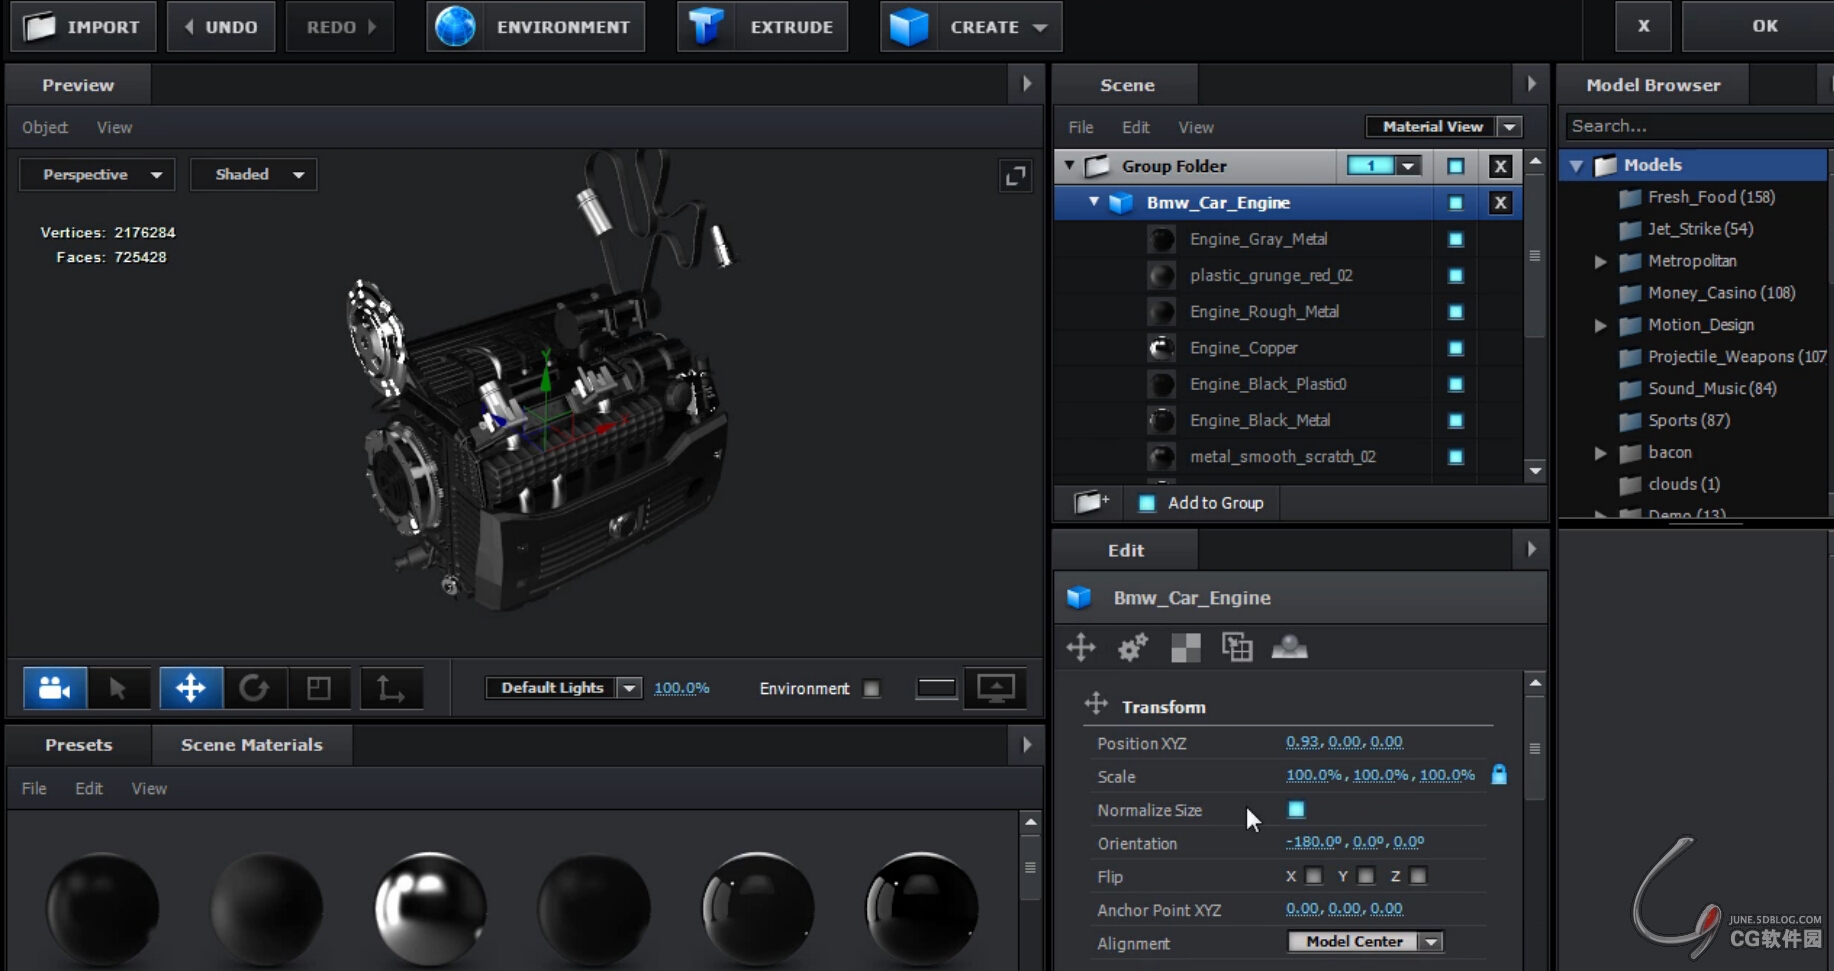Toggle Bmw_Car_Engine visibility square
The width and height of the screenshot is (1834, 971).
pos(1455,203)
